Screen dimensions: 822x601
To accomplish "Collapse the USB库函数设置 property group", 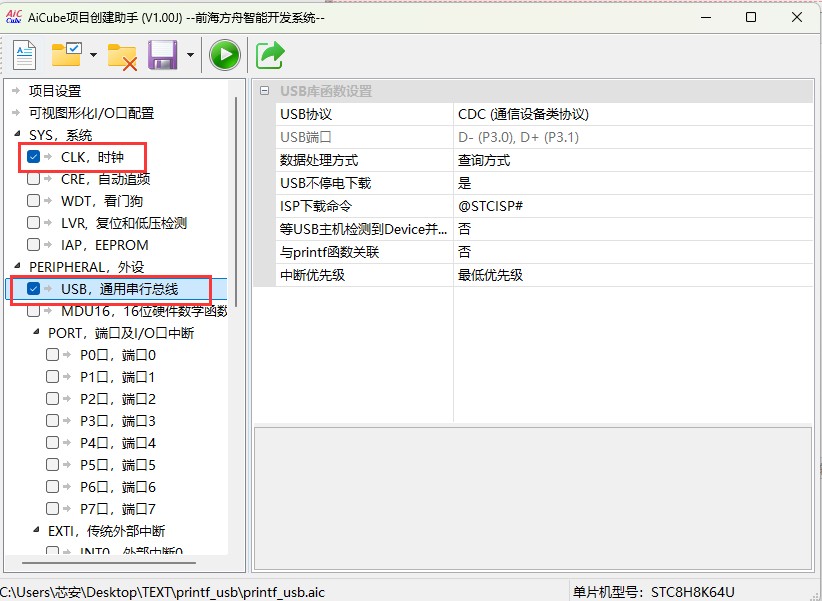I will (265, 91).
